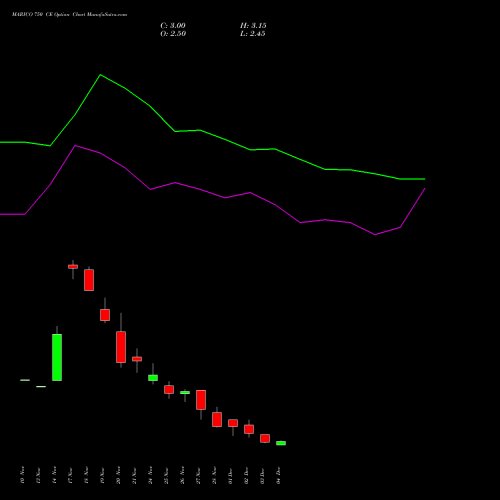This screenshot has height=500, width=500.
Task: Click the 17 Nov date label
Action: 70,475
